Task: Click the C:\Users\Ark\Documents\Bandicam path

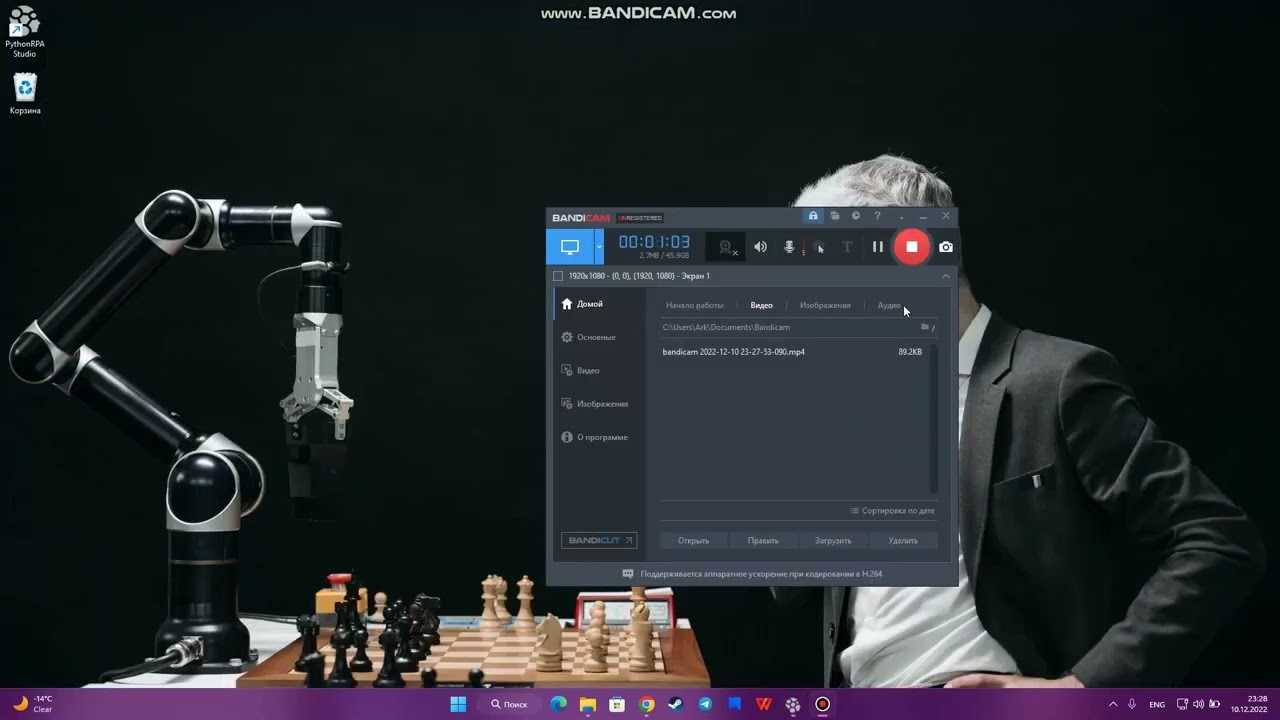Action: coord(726,327)
